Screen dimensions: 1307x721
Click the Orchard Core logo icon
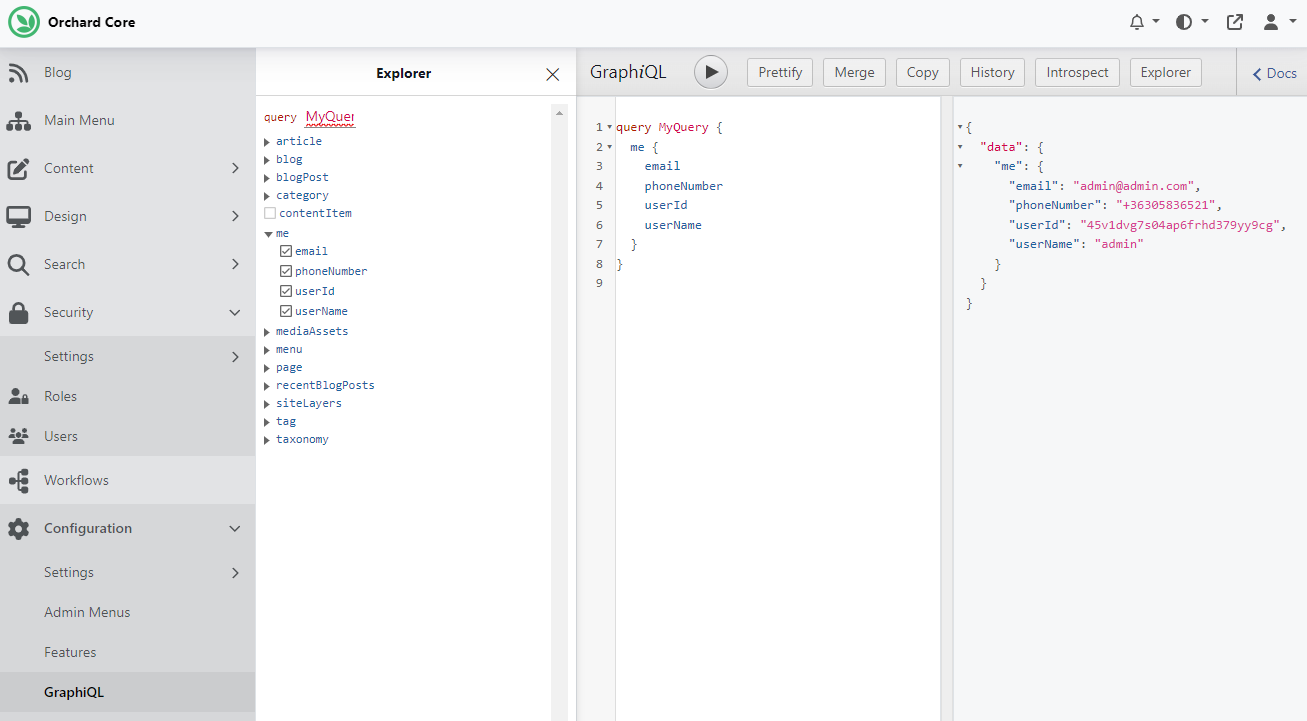(24, 22)
